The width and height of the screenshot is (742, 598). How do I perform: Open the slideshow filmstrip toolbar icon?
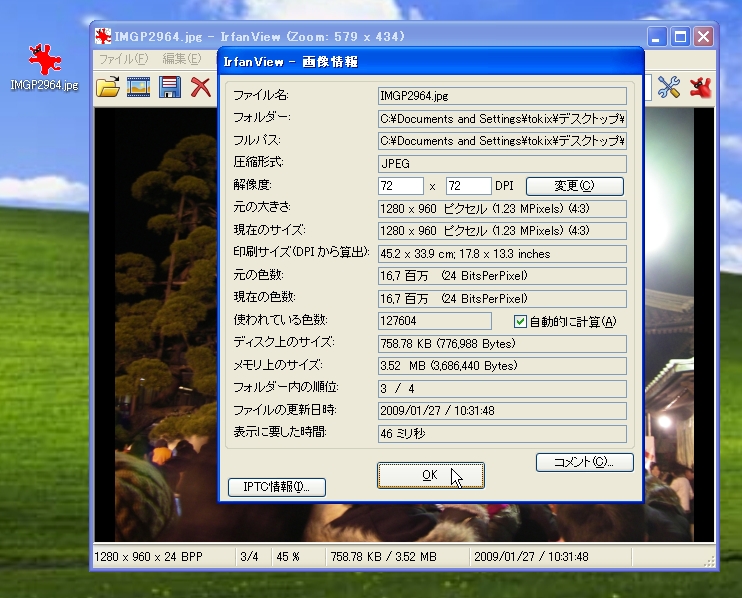coord(139,87)
